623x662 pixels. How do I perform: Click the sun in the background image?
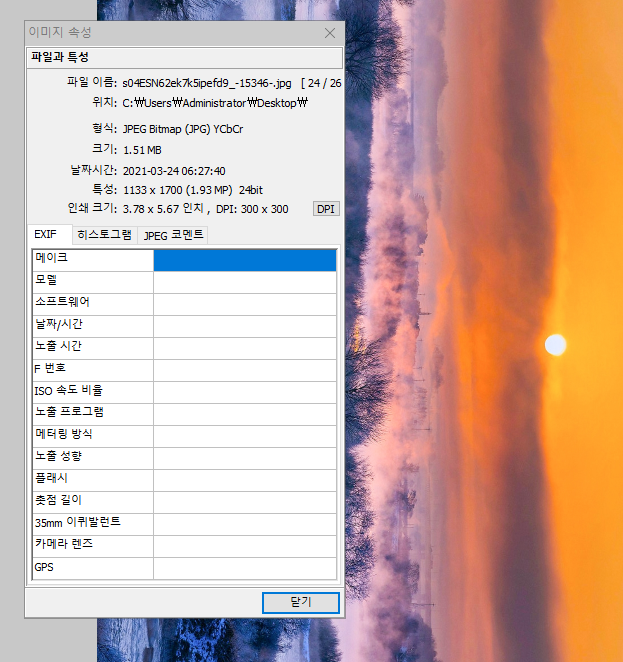pos(555,345)
